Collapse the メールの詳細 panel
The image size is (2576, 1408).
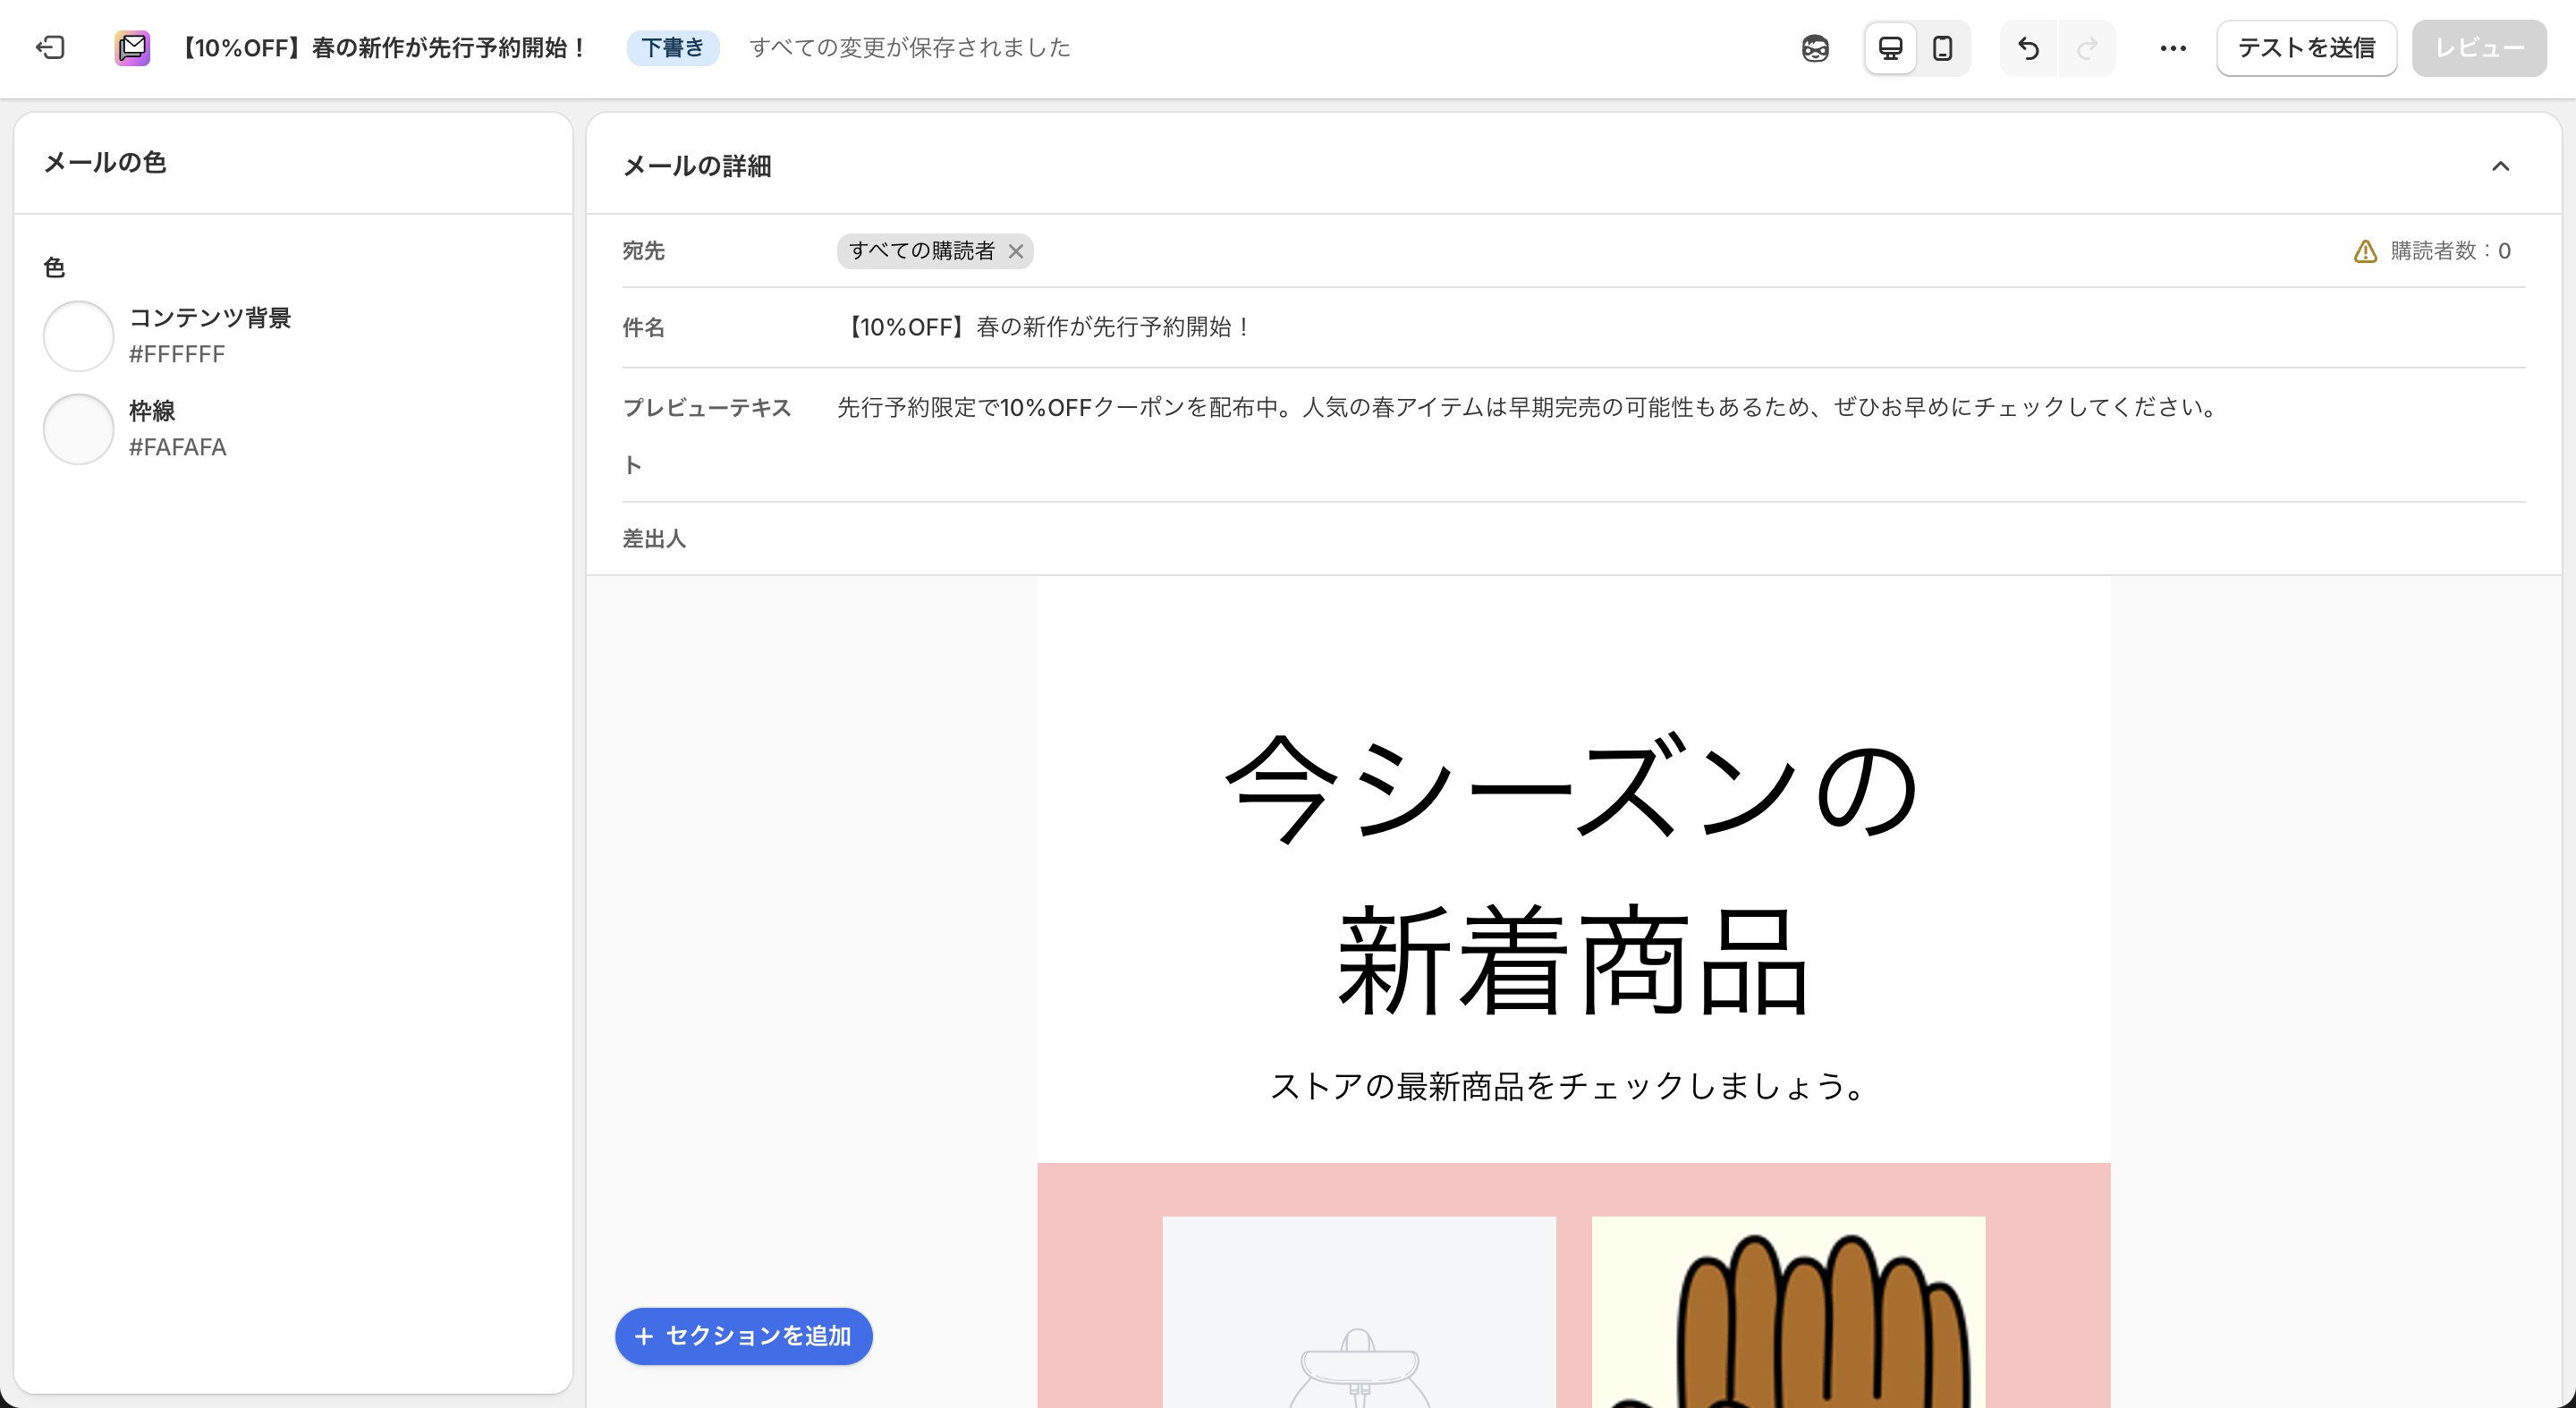[2503, 166]
